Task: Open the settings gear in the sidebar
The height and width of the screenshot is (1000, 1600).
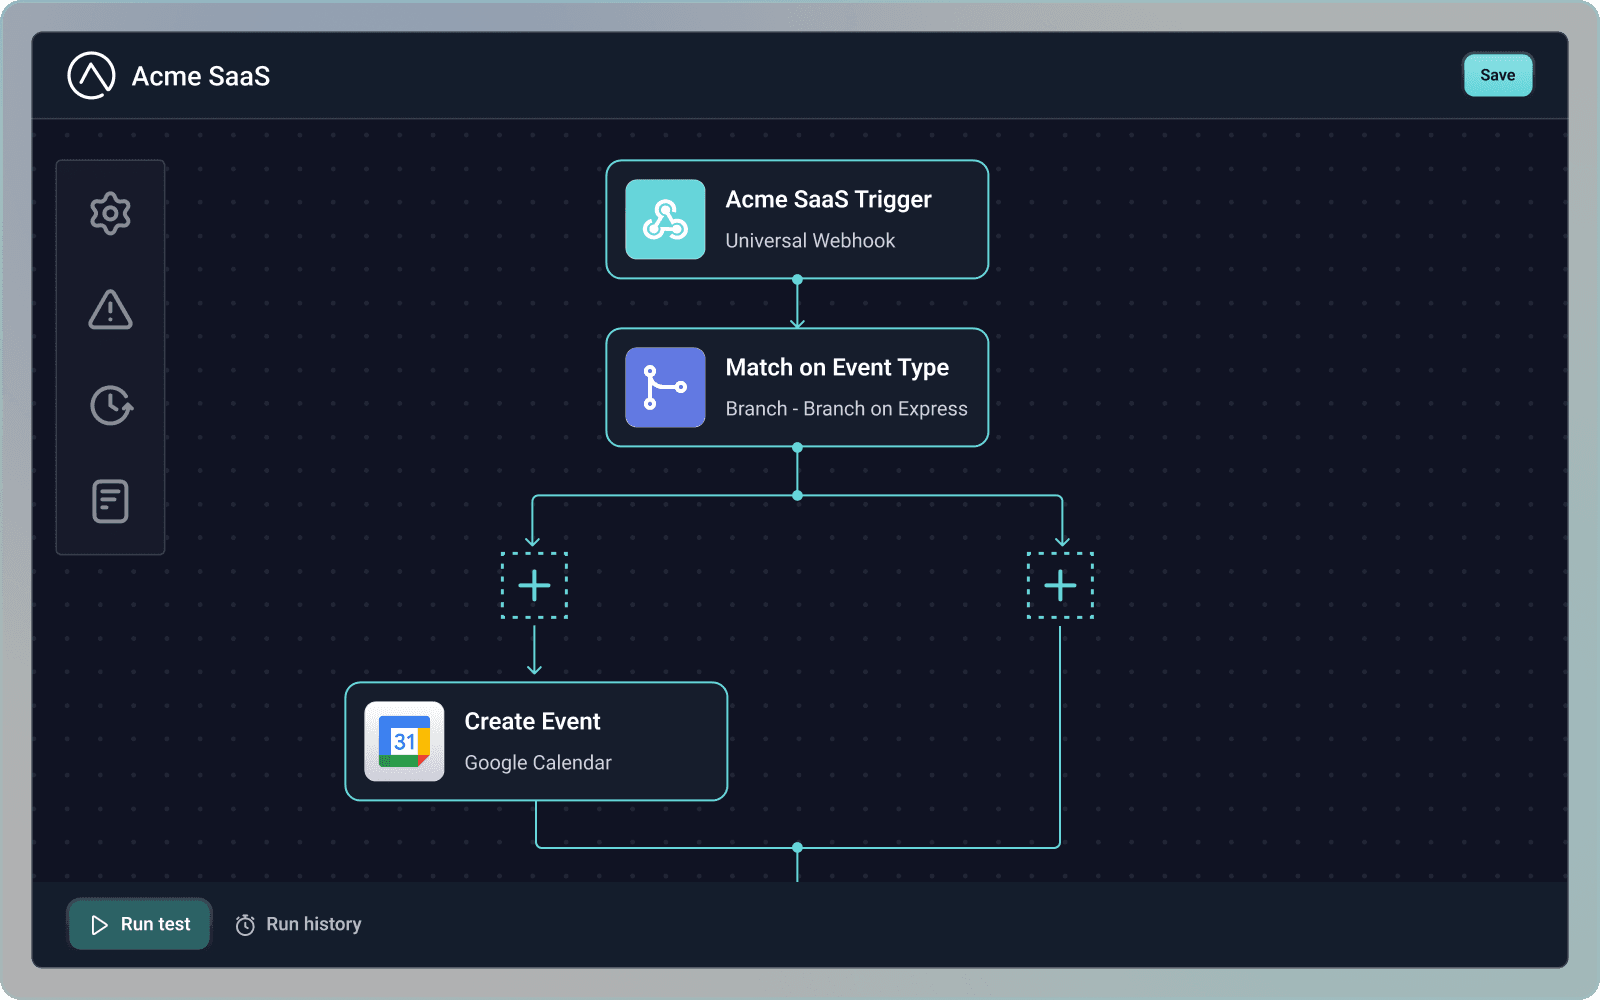Action: (110, 213)
